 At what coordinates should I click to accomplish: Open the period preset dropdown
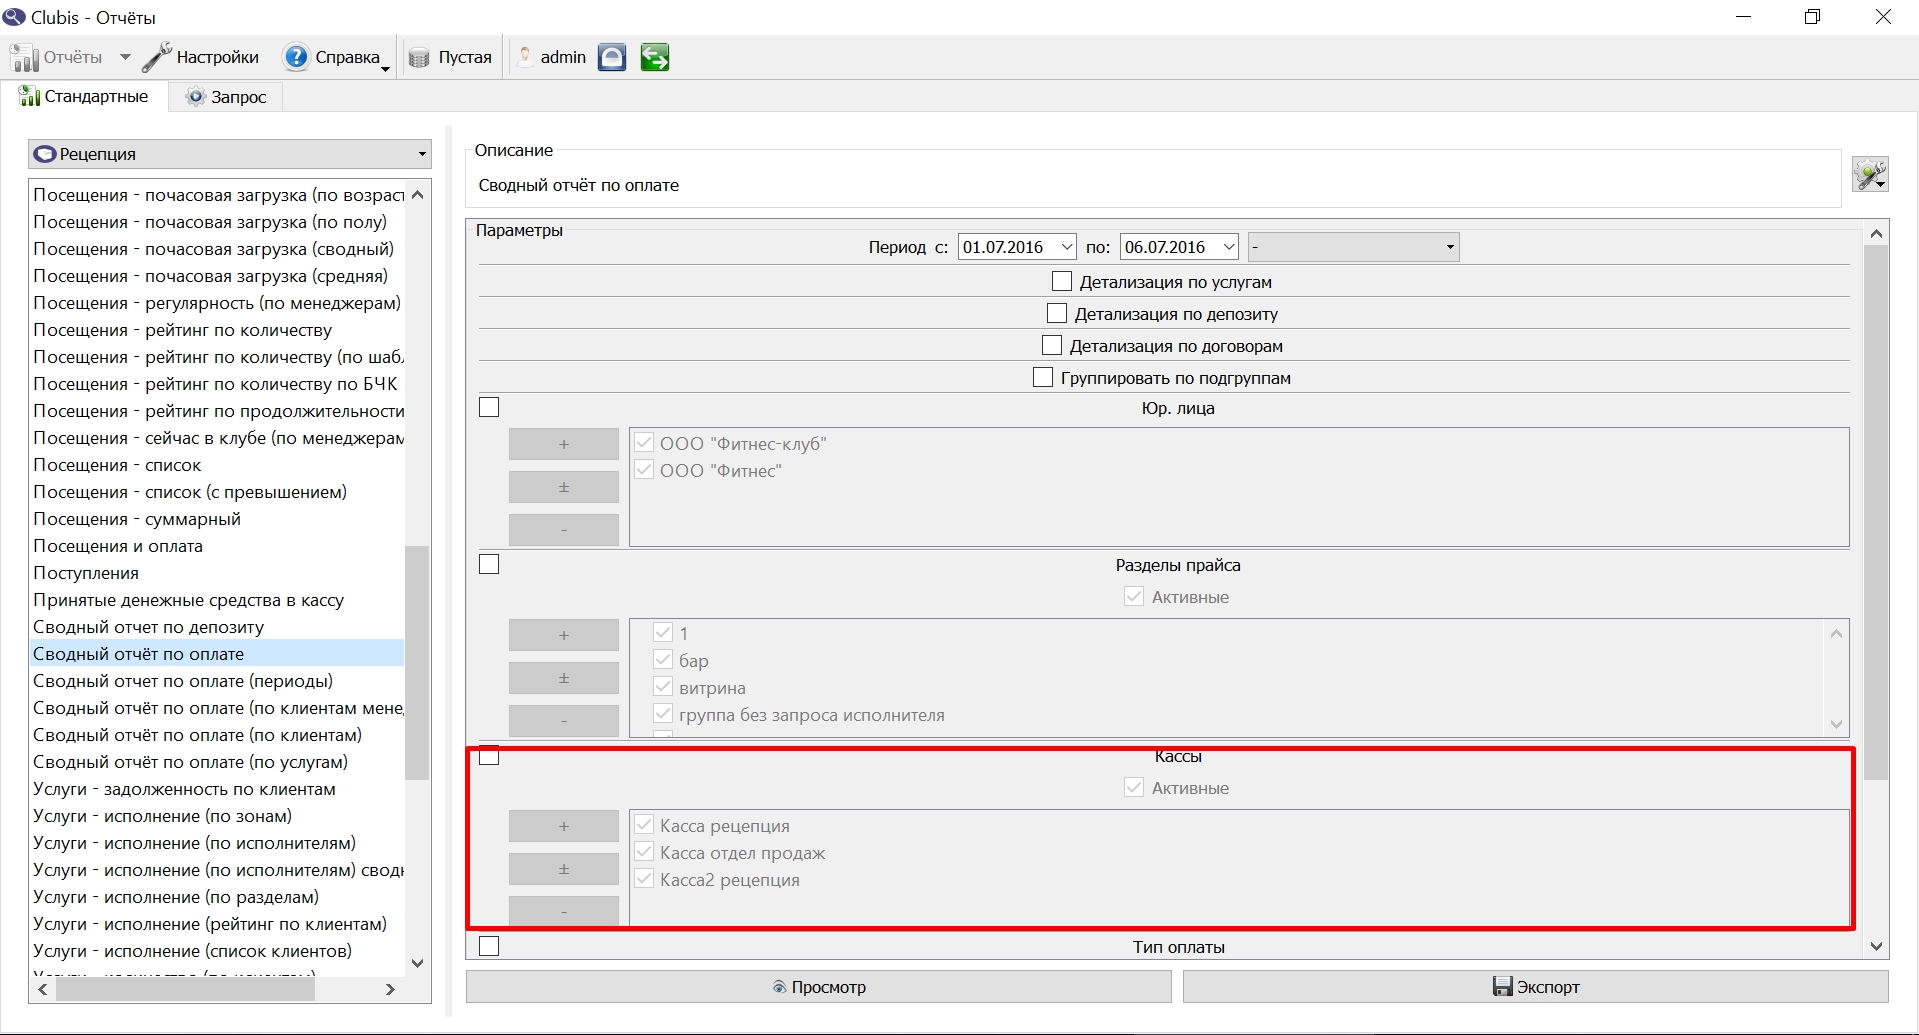point(1354,247)
